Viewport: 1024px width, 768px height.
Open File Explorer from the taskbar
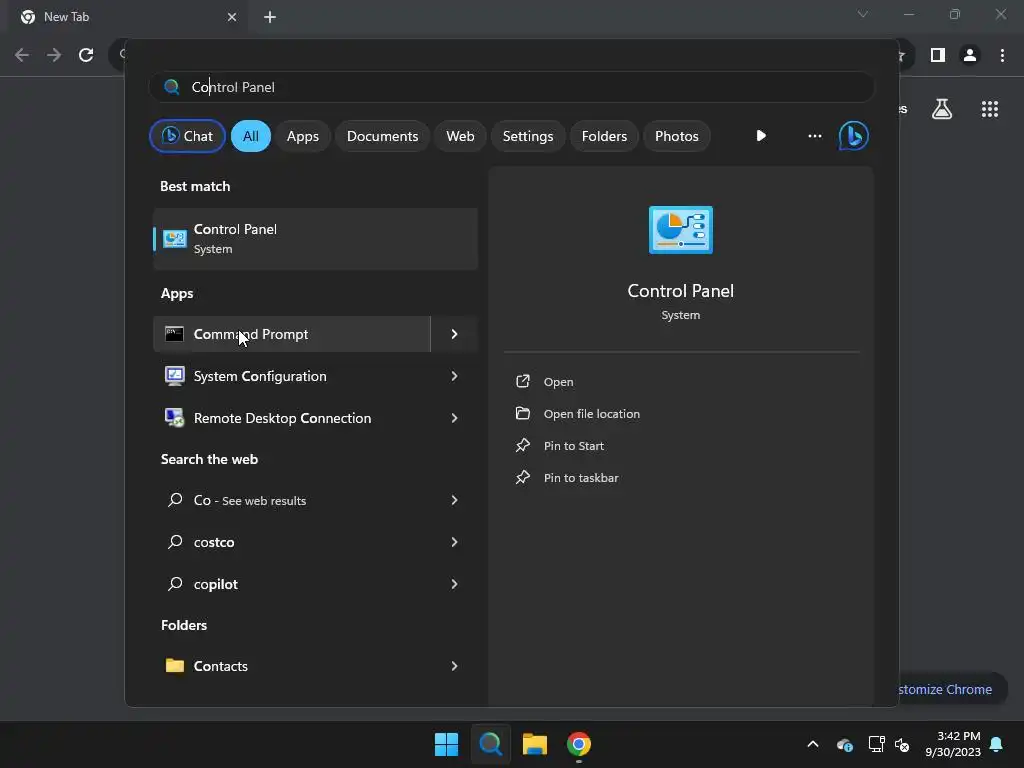coord(534,744)
